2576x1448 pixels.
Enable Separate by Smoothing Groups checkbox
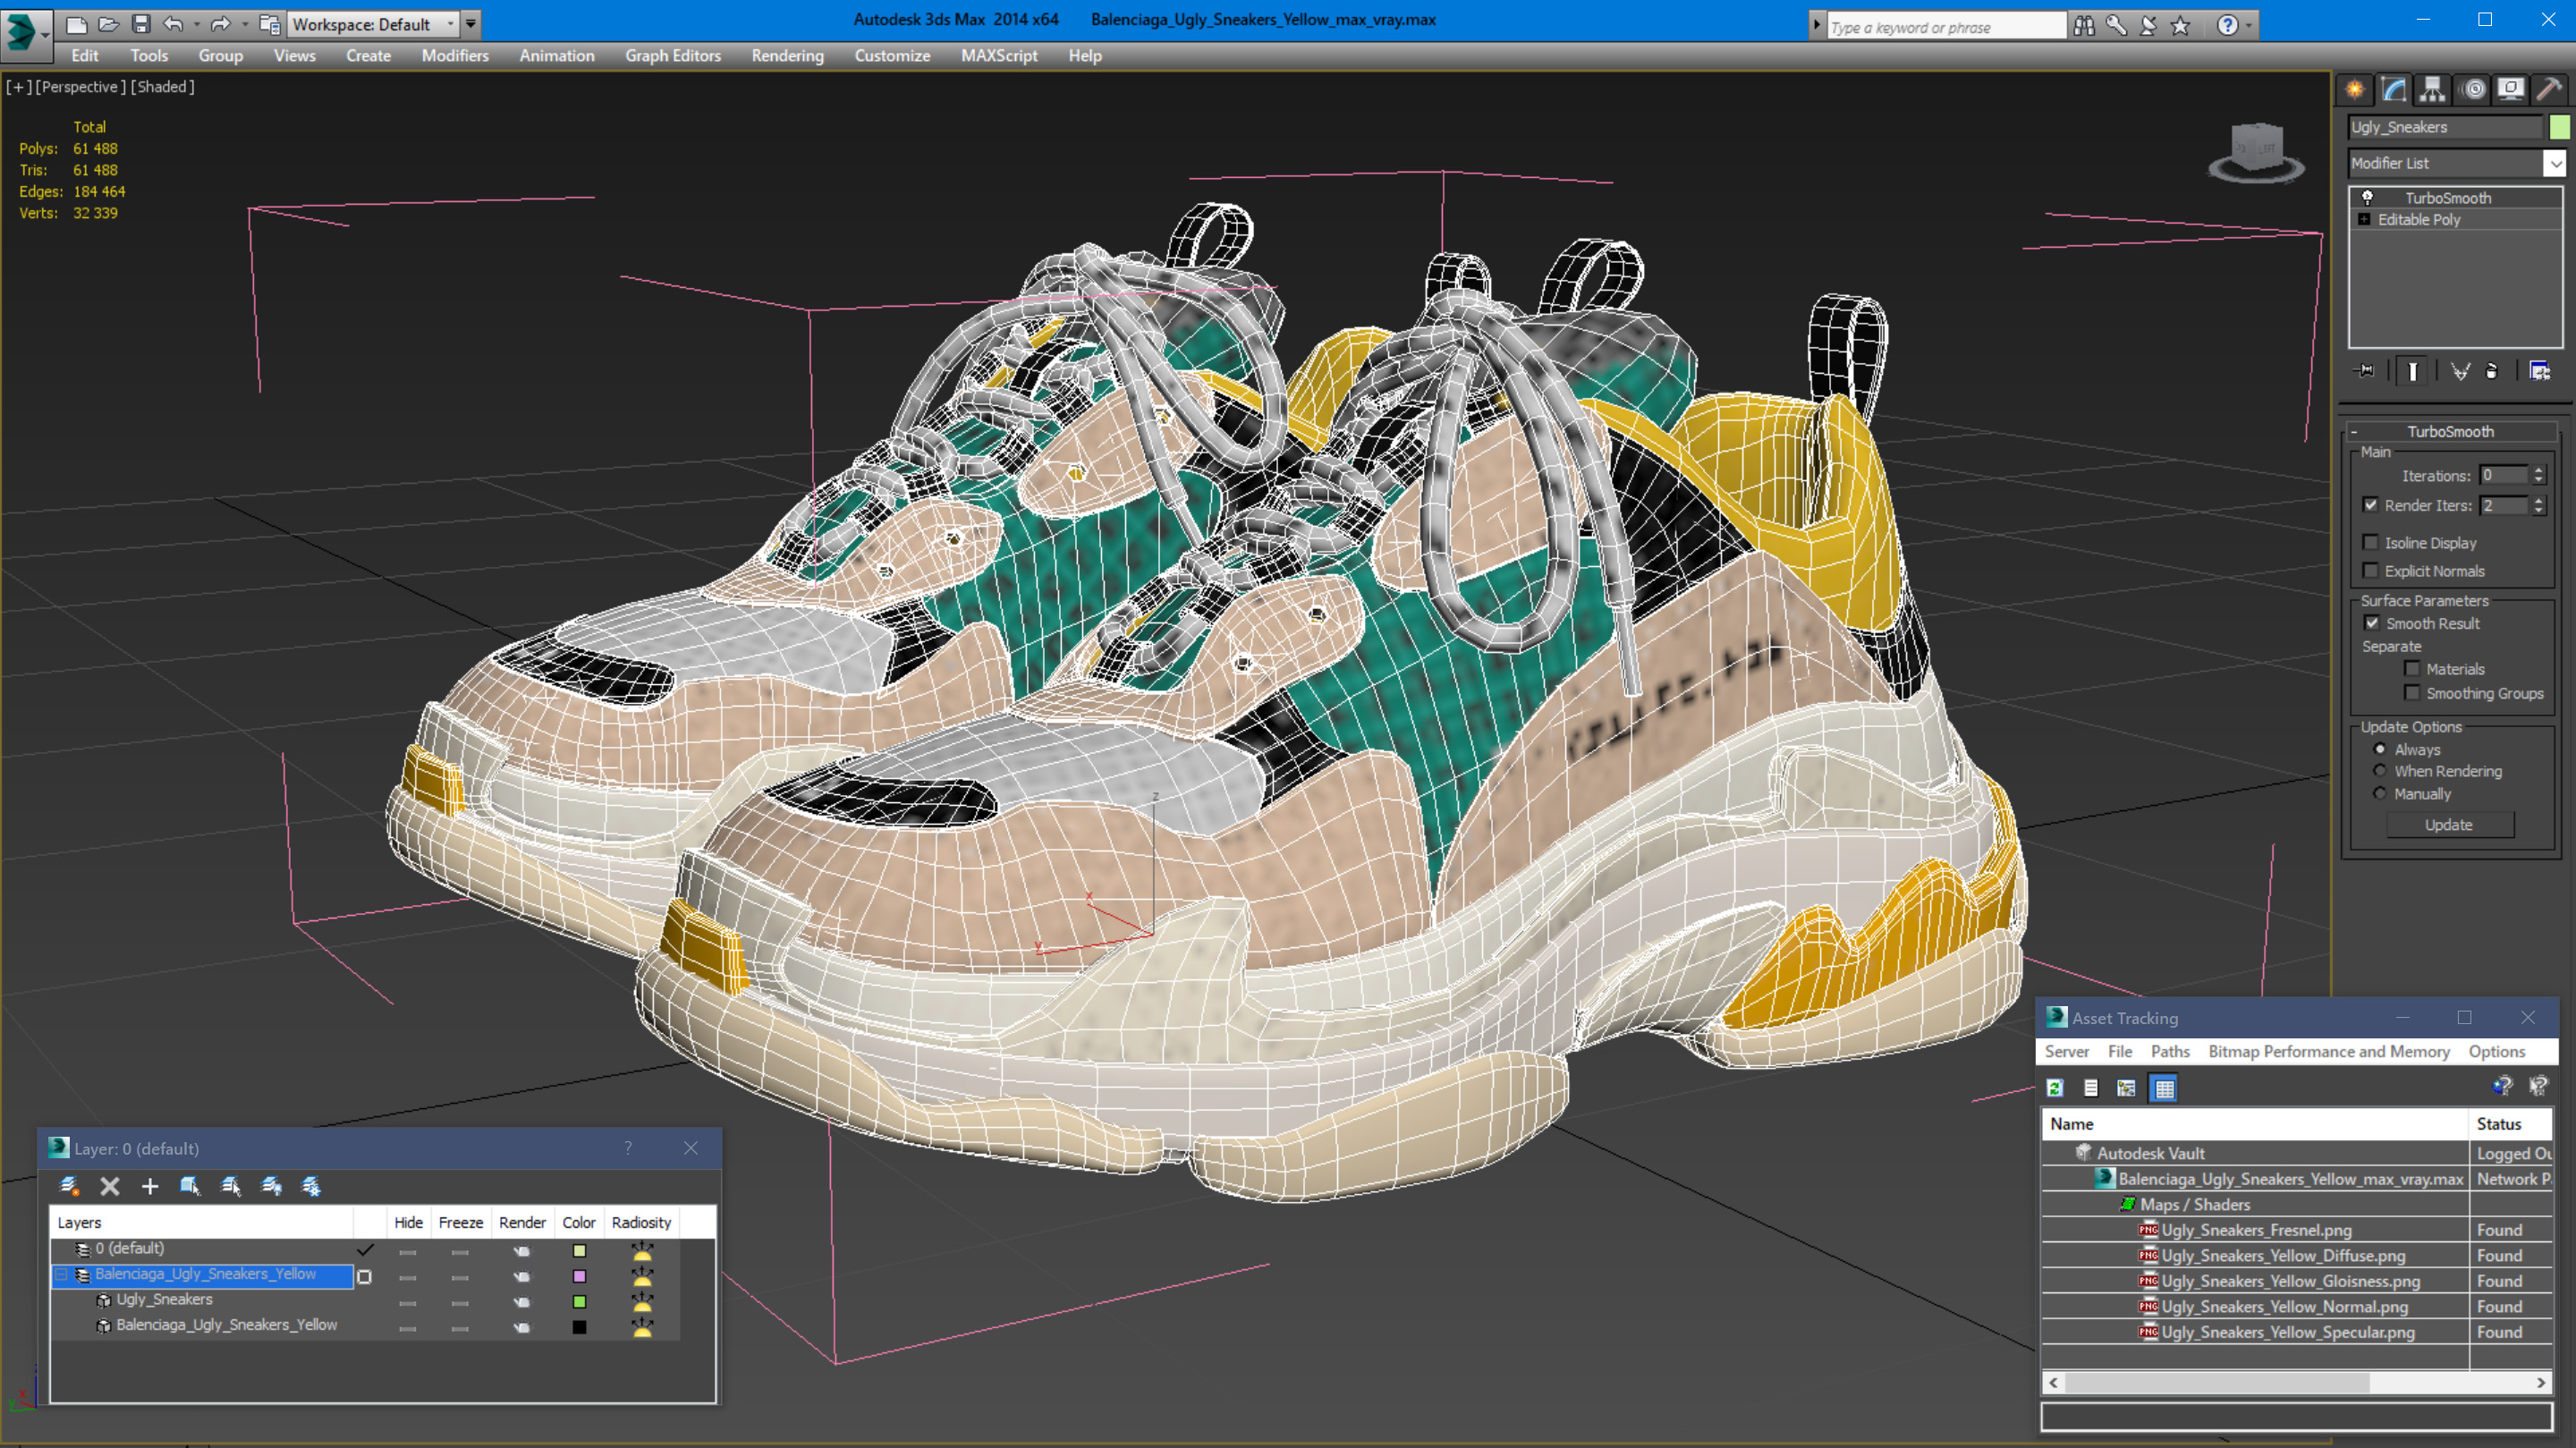click(2412, 692)
